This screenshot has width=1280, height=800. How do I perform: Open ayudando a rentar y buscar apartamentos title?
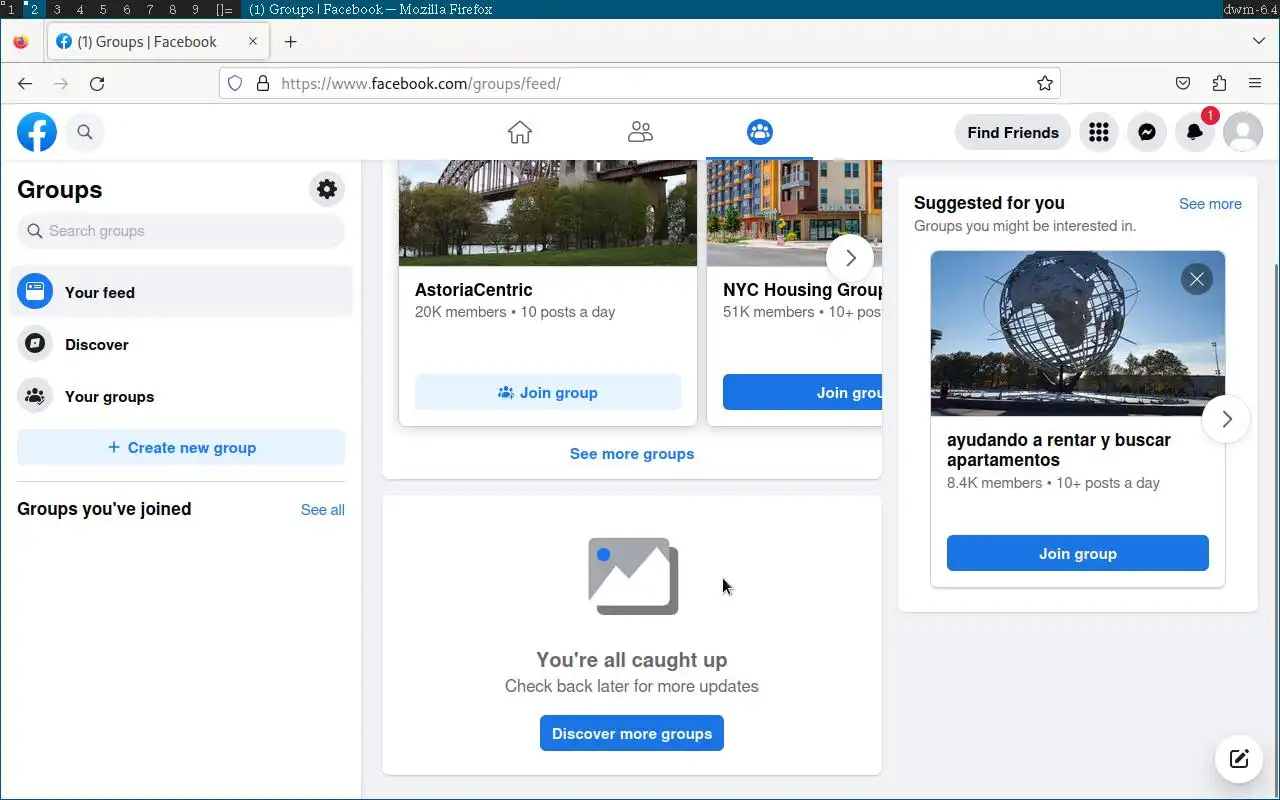[x=1059, y=450]
